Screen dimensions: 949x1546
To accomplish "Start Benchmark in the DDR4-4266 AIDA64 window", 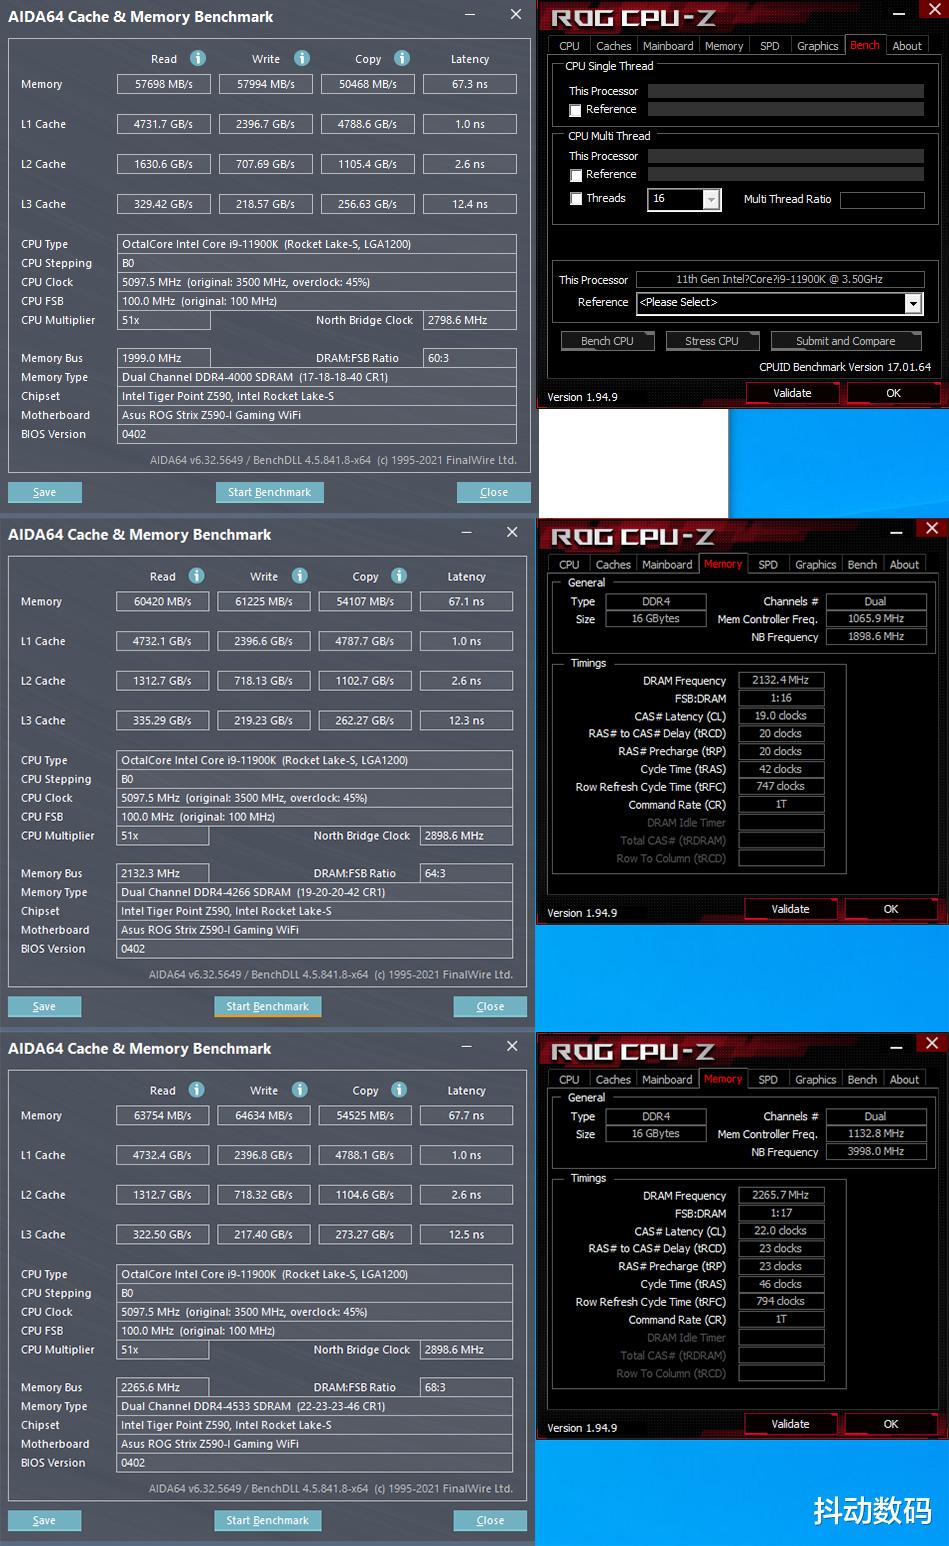I will coord(267,1006).
